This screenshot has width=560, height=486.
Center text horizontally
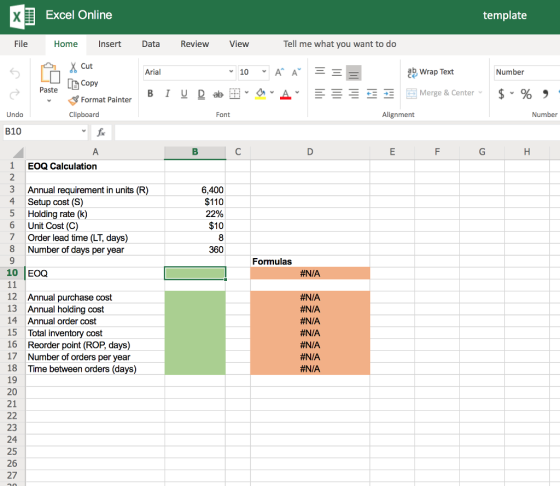337,94
